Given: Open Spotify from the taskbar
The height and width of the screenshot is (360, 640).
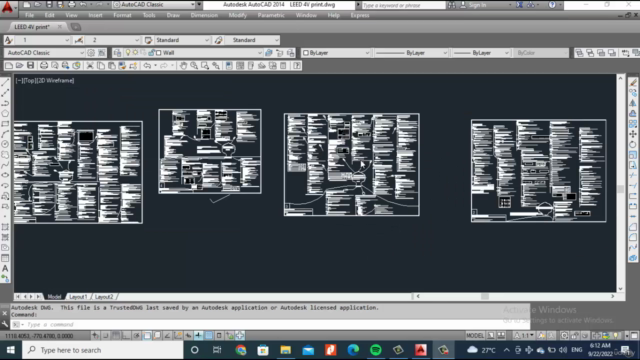Looking at the screenshot, I should [x=376, y=350].
